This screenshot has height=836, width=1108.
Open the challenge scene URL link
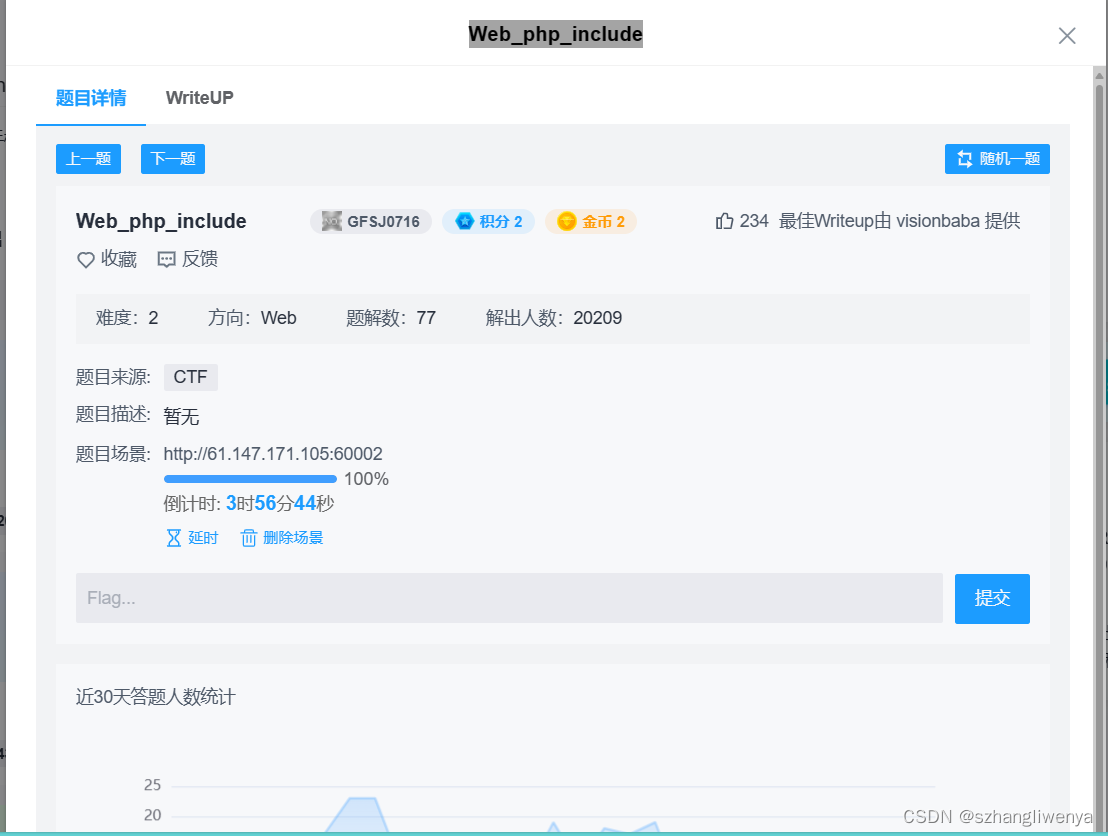point(274,453)
